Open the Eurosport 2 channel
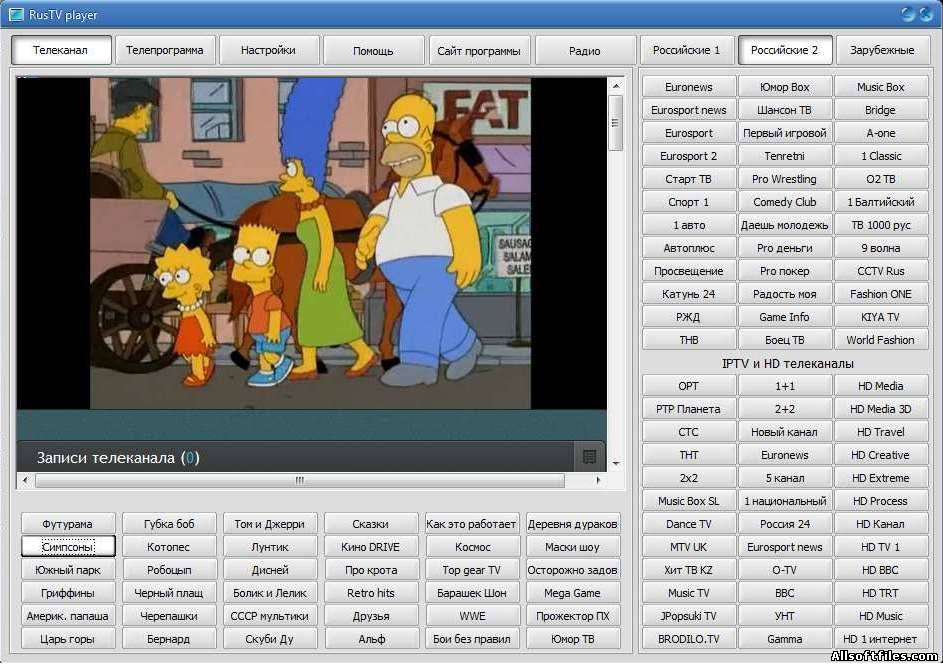The width and height of the screenshot is (943, 666). pos(689,156)
